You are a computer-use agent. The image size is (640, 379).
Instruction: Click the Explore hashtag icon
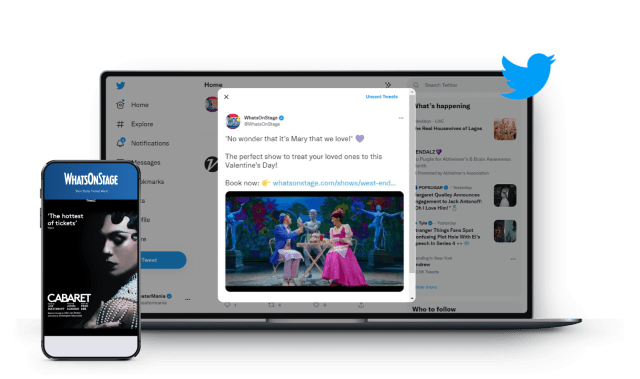(x=120, y=124)
